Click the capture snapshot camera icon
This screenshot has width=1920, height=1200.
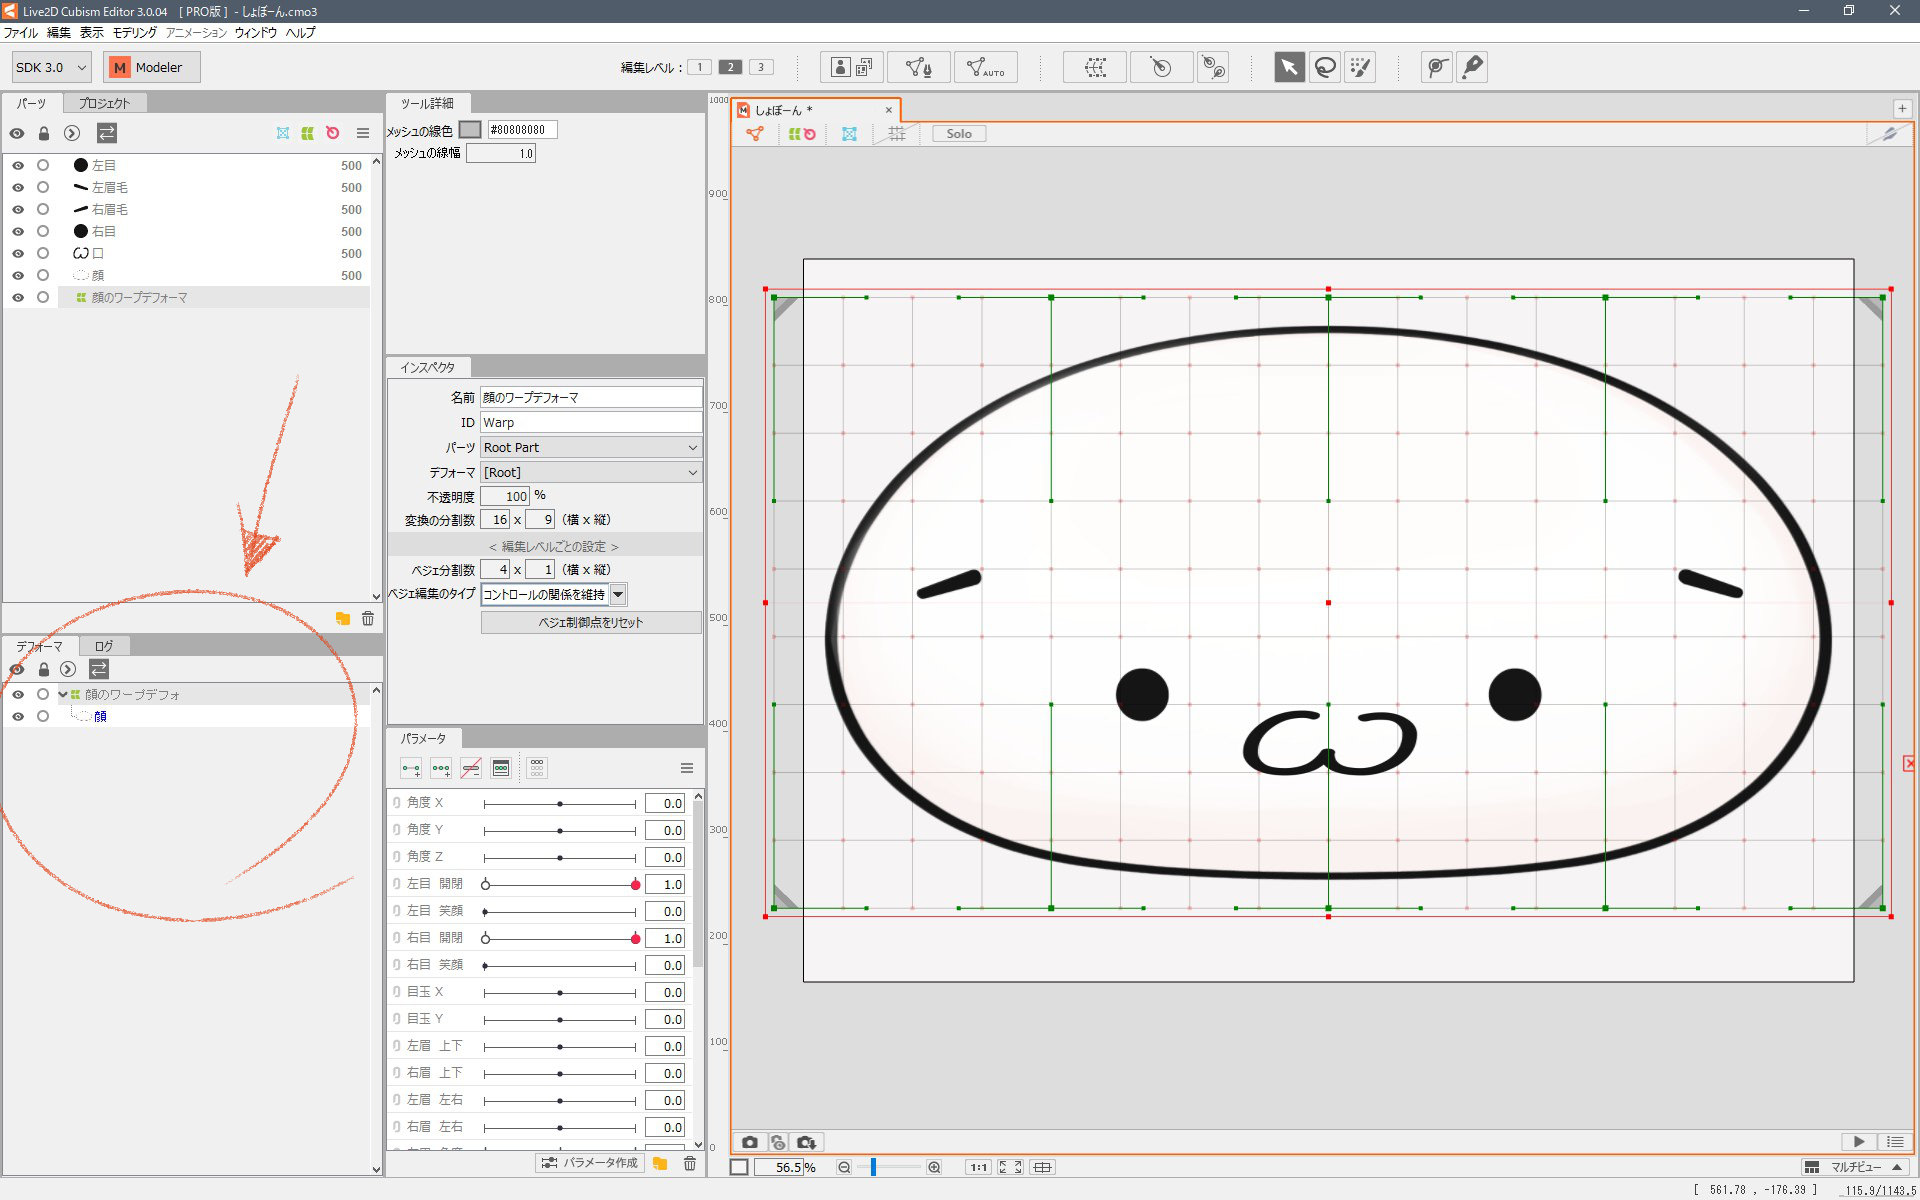[750, 1142]
